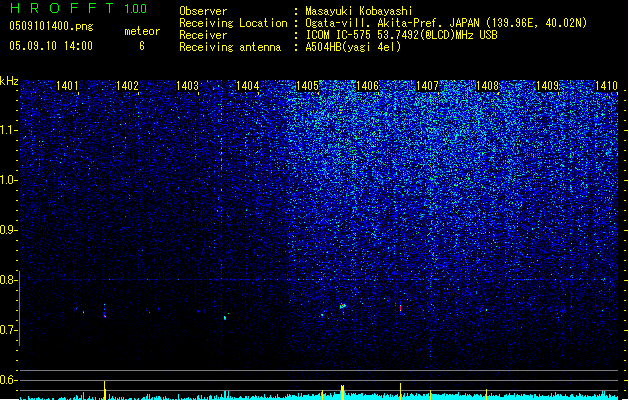
Task: Click the 'Observer' field label
Action: pos(203,11)
